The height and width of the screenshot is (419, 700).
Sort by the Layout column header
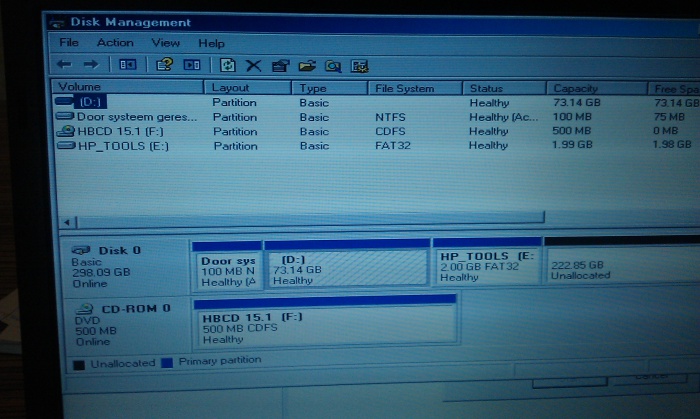[x=248, y=87]
